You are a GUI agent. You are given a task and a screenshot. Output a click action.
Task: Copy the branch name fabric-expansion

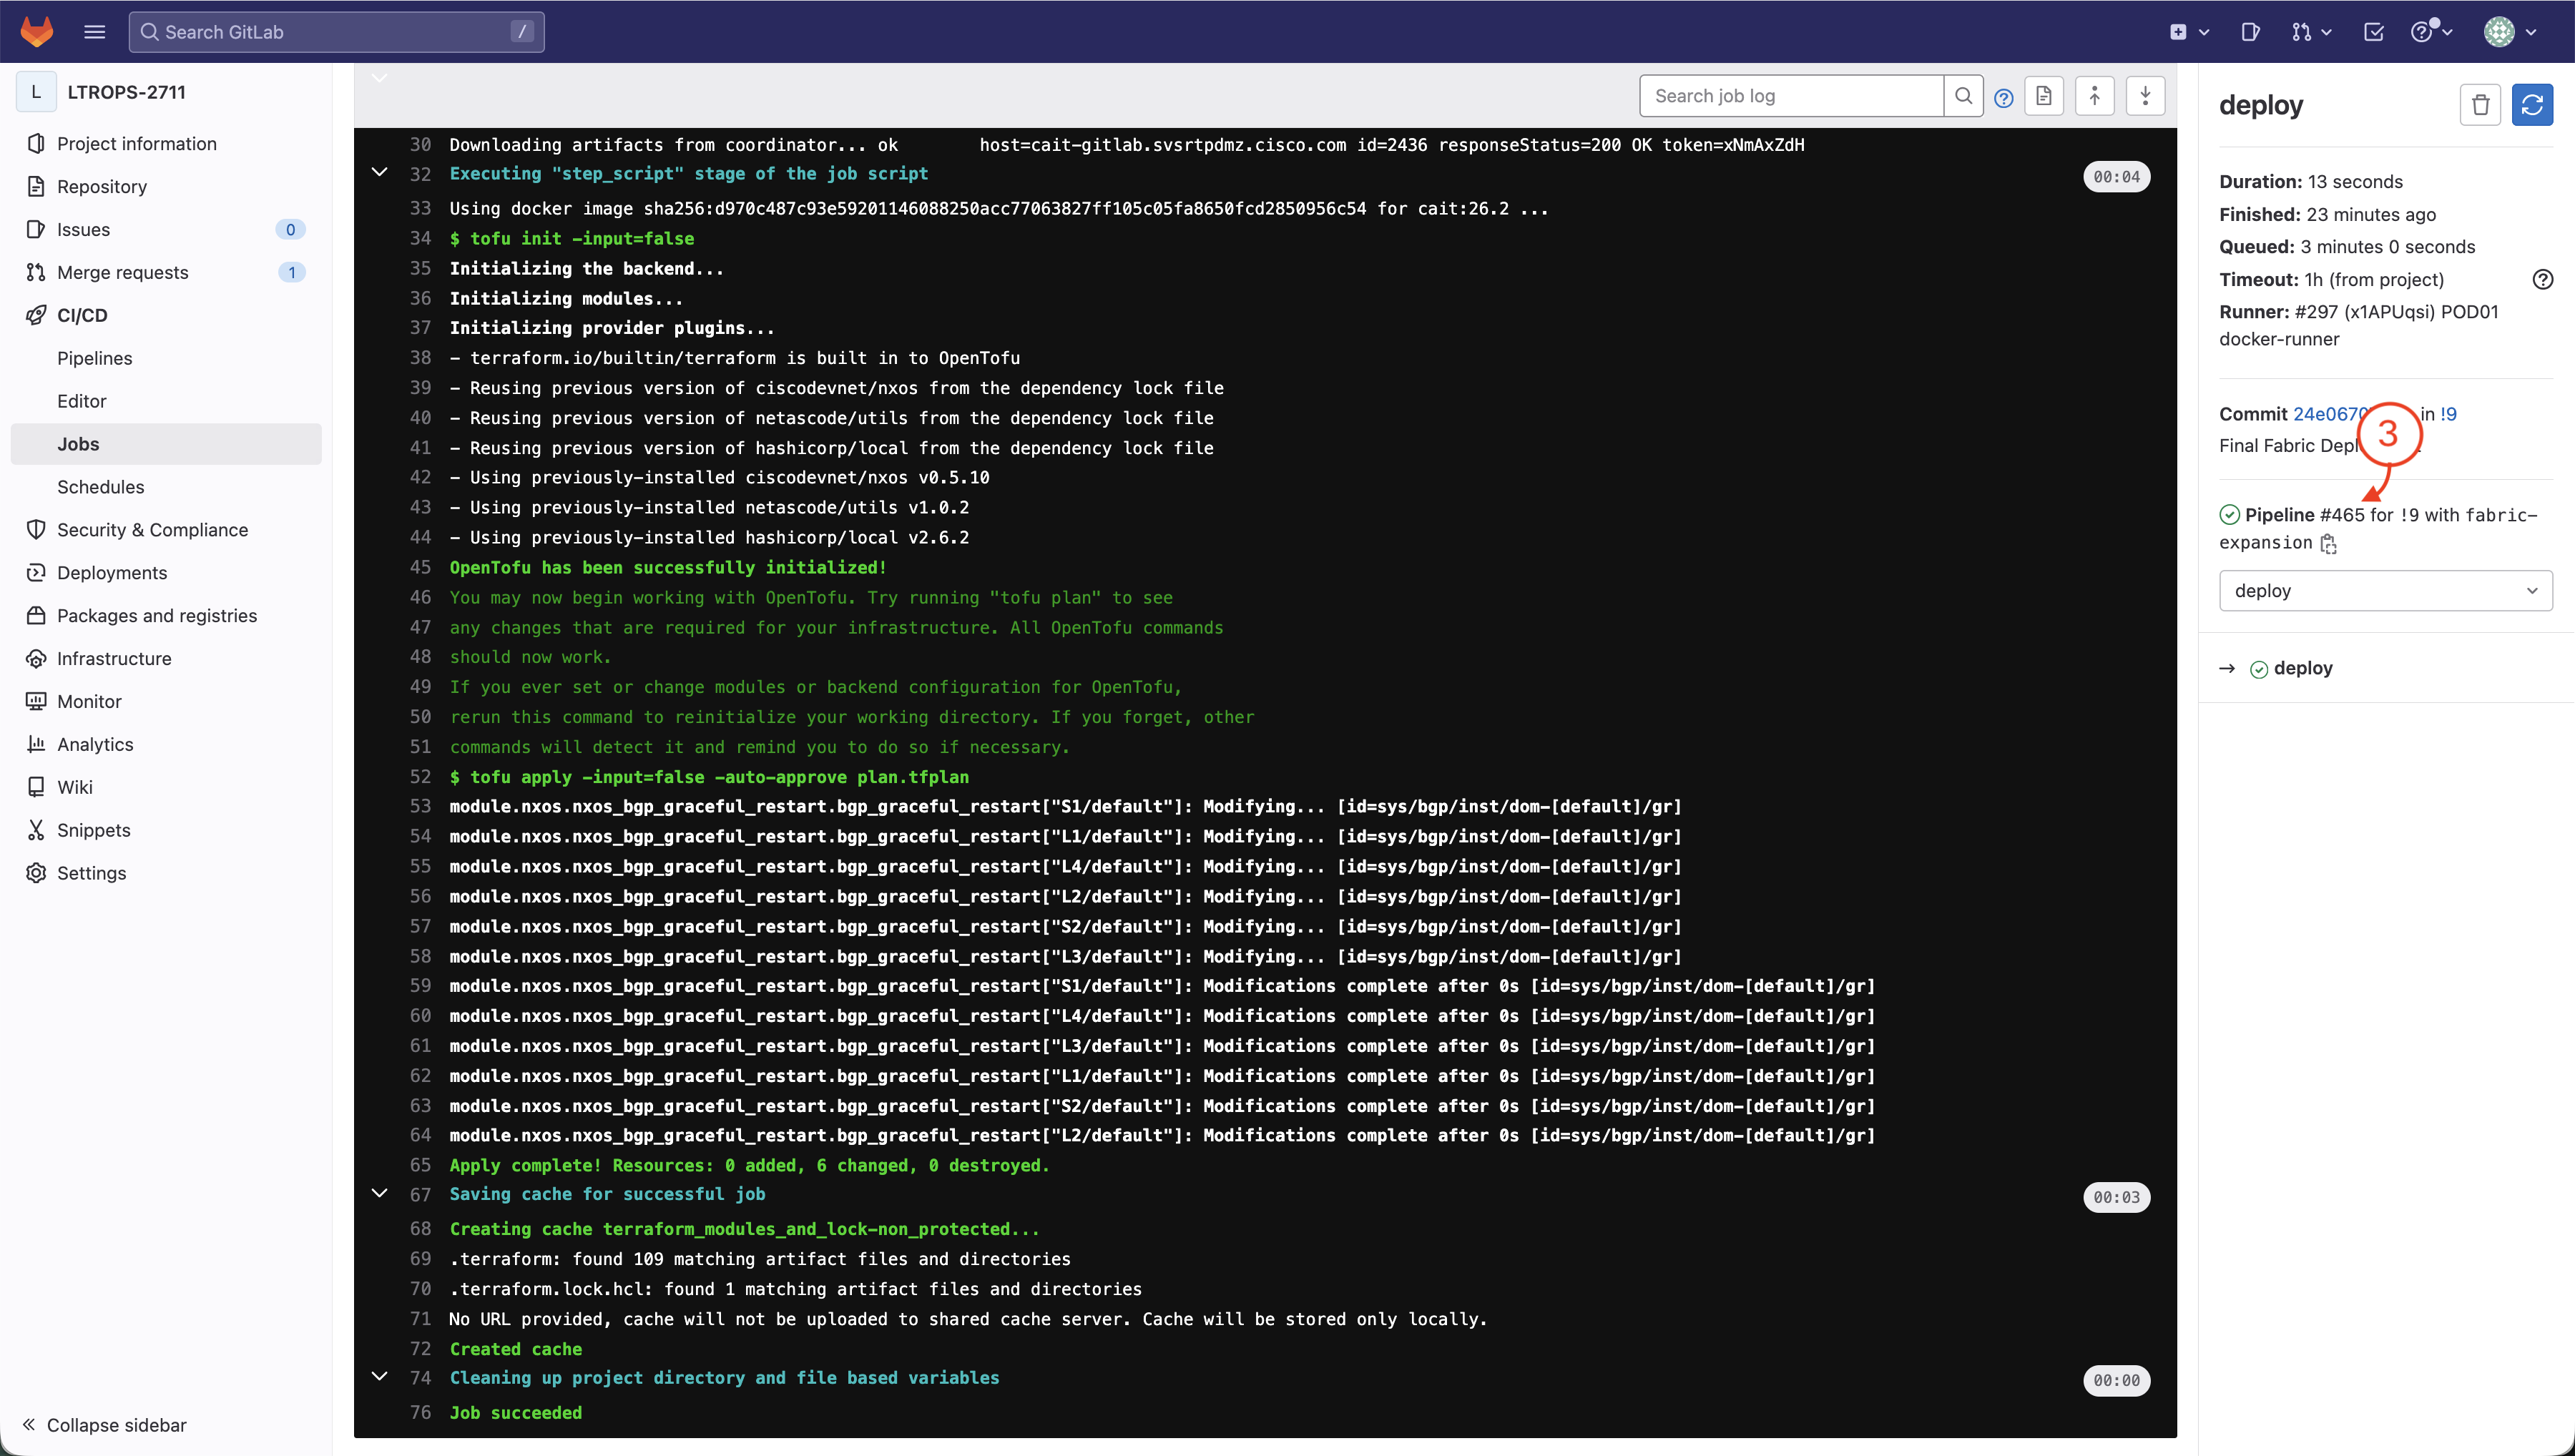pyautogui.click(x=2329, y=544)
